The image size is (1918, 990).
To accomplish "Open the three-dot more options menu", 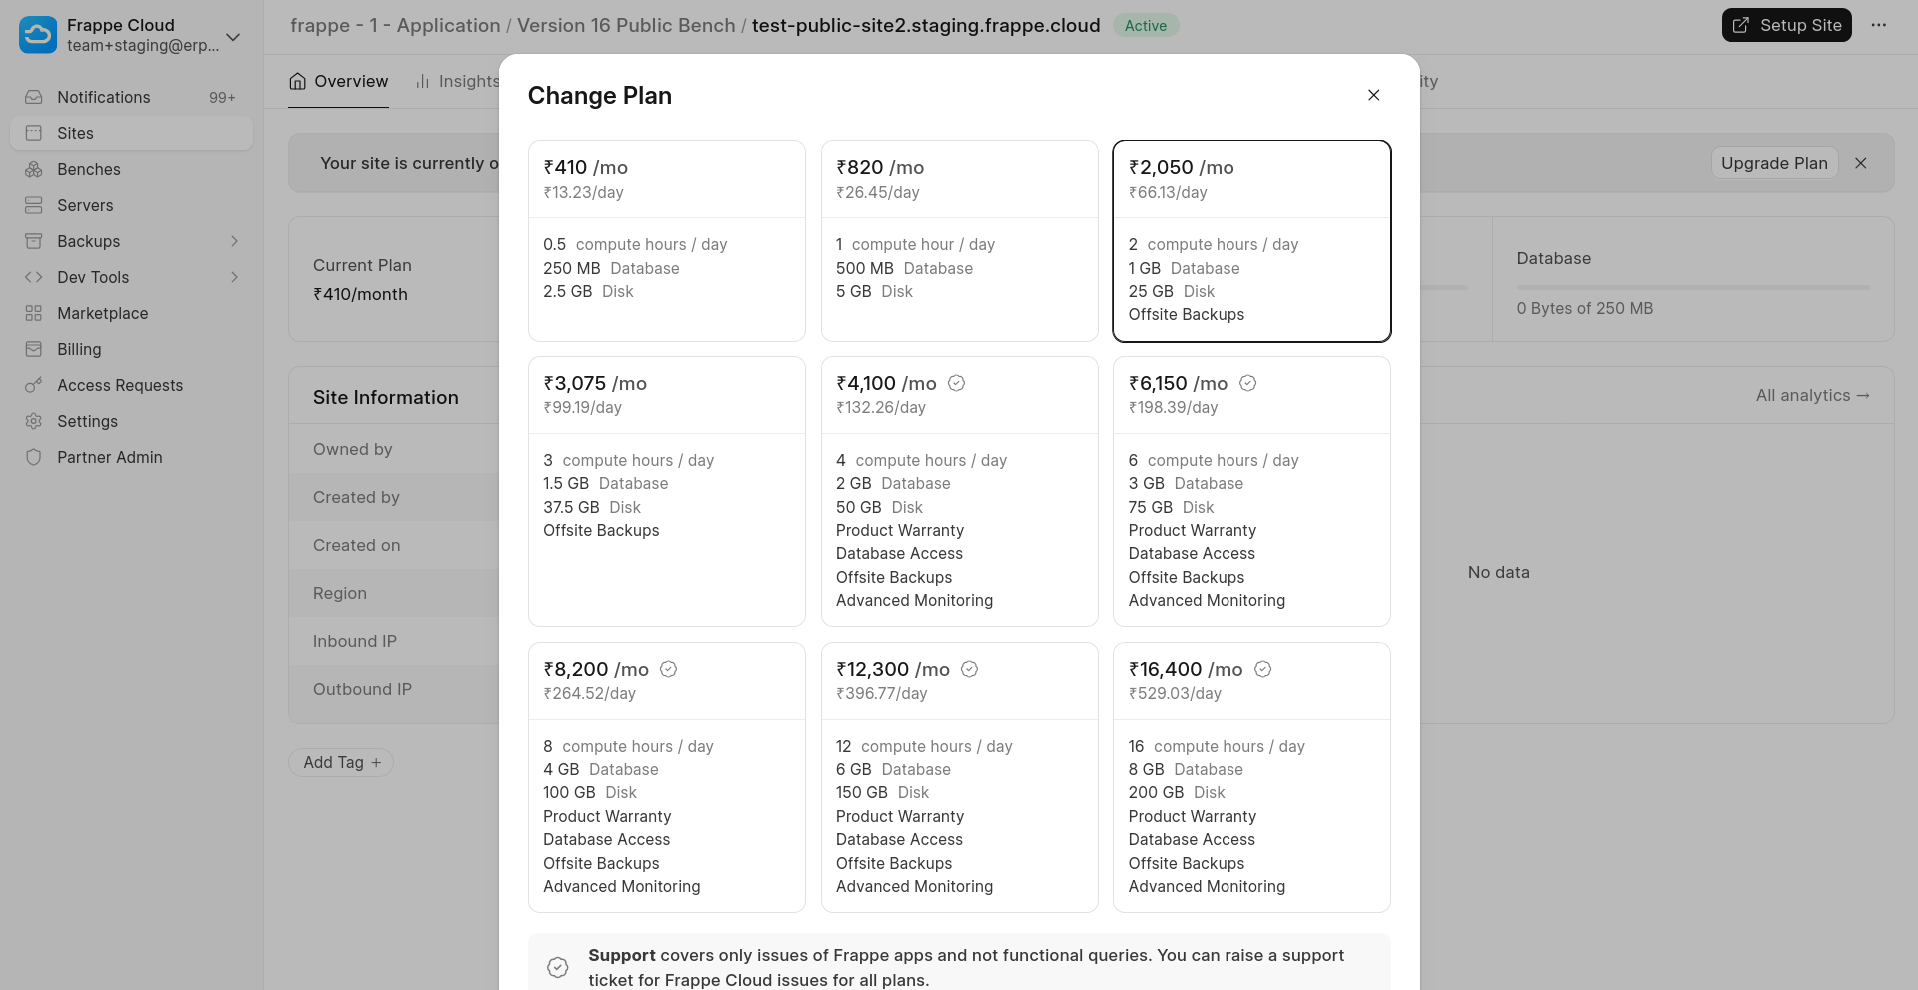I will (x=1879, y=25).
